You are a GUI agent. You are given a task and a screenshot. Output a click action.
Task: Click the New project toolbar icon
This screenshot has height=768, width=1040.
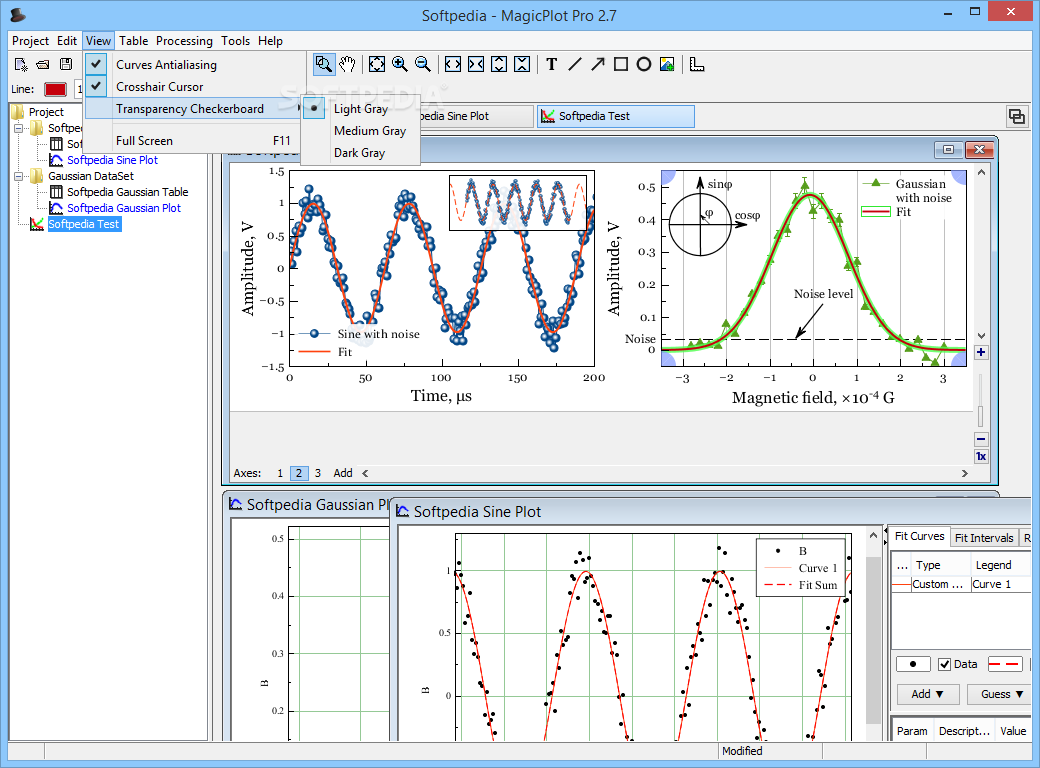pyautogui.click(x=21, y=64)
